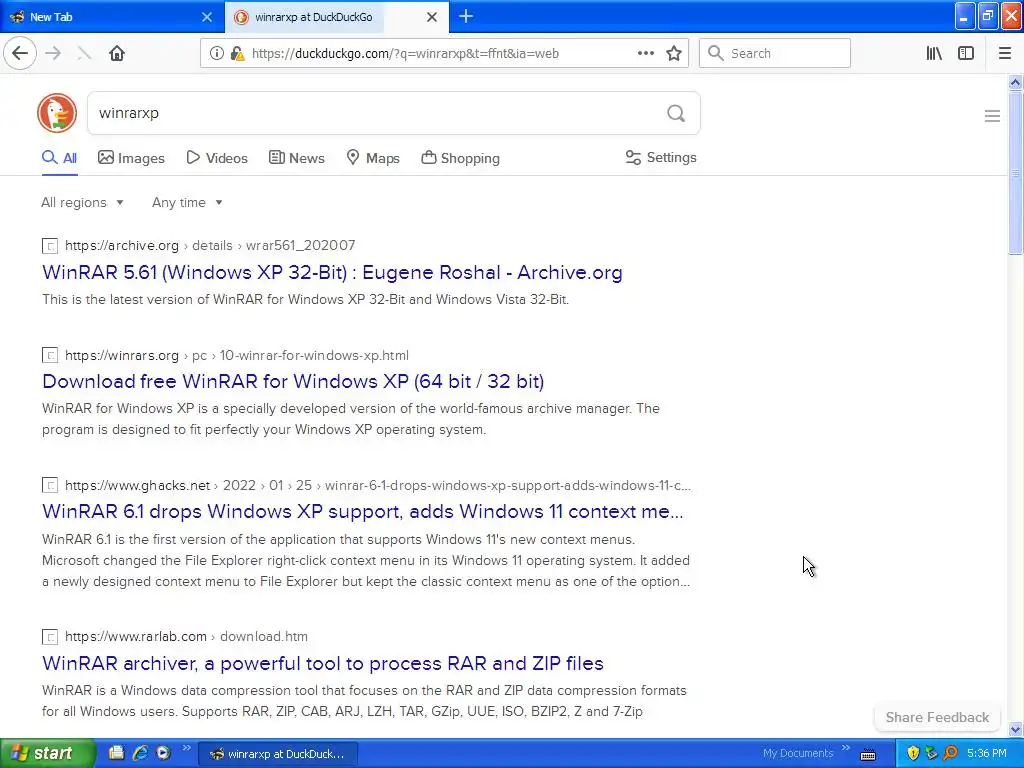1024x768 pixels.
Task: Open the Library bookshelf icon
Action: pyautogui.click(x=934, y=54)
